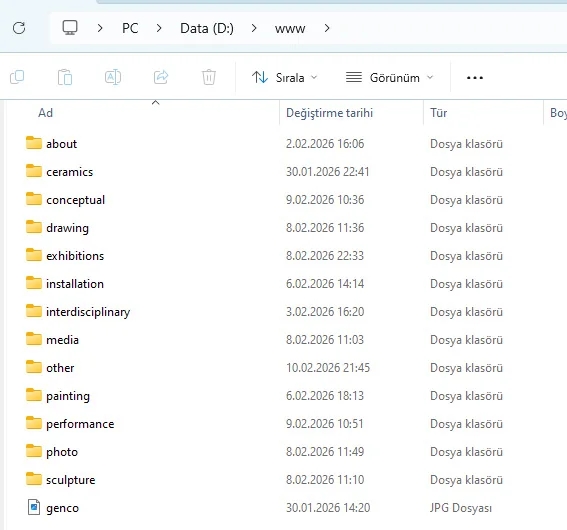The width and height of the screenshot is (567, 530).
Task: Click the Copy toolbar icon
Action: coord(17,77)
